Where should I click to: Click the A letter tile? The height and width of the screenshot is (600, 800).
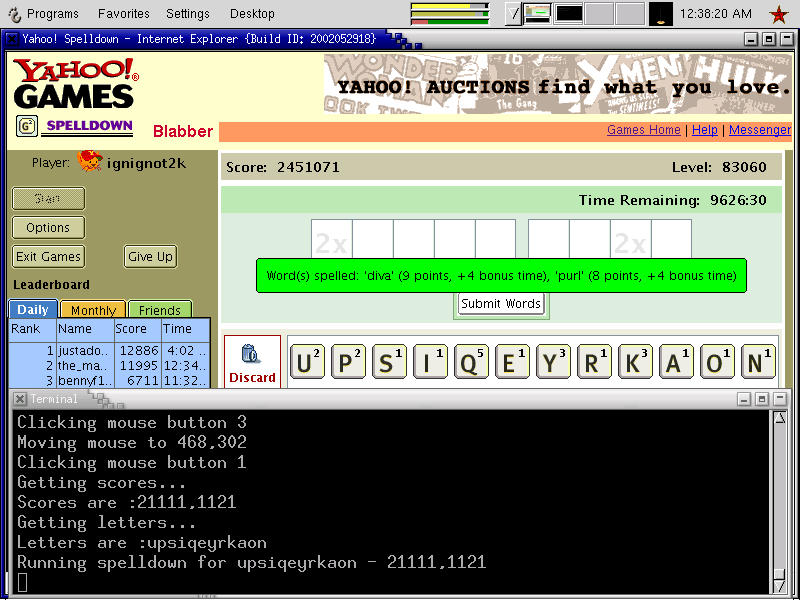pos(676,362)
